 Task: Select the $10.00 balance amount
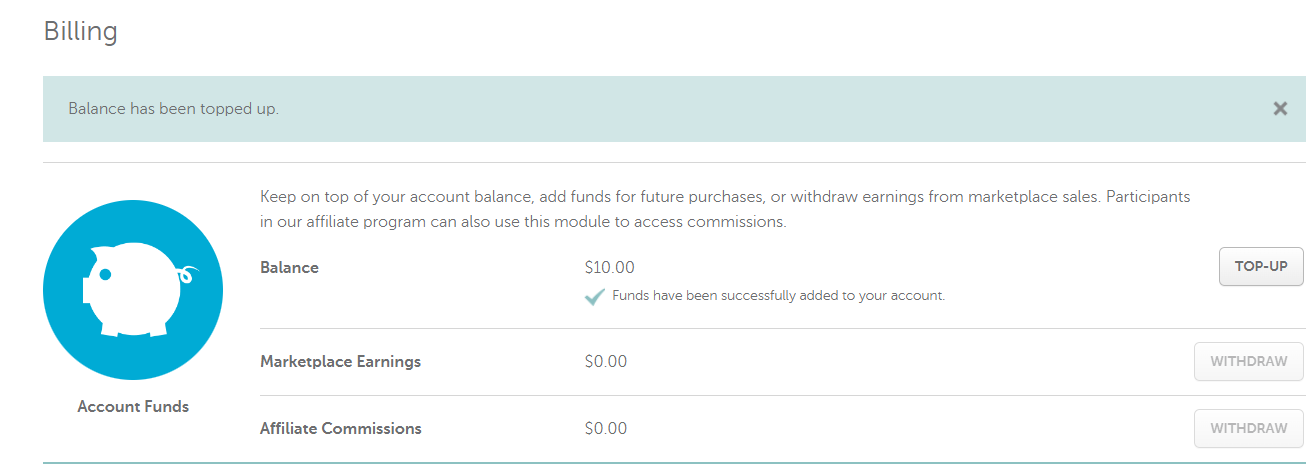[x=610, y=268]
